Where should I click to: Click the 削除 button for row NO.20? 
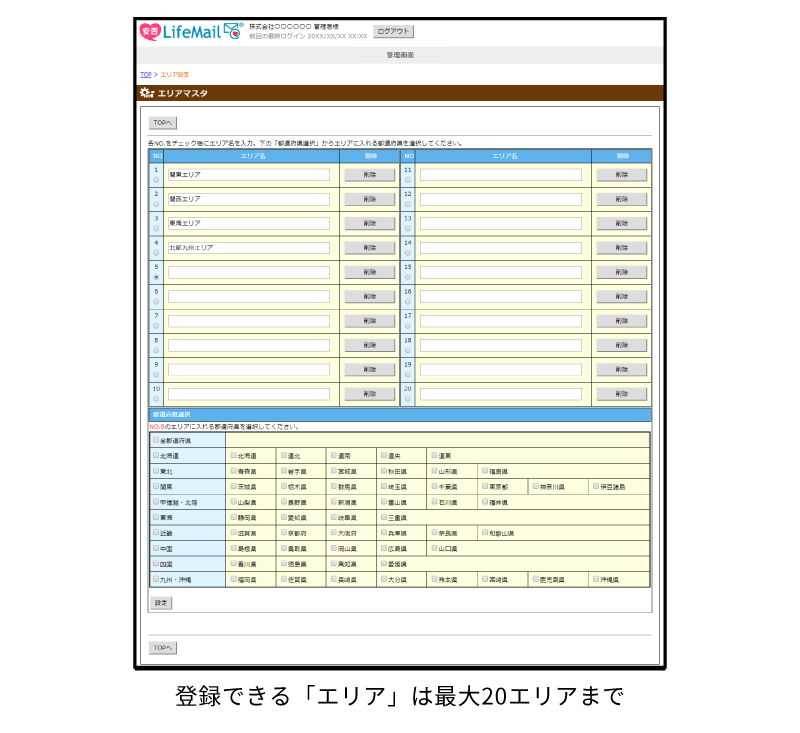pyautogui.click(x=623, y=394)
